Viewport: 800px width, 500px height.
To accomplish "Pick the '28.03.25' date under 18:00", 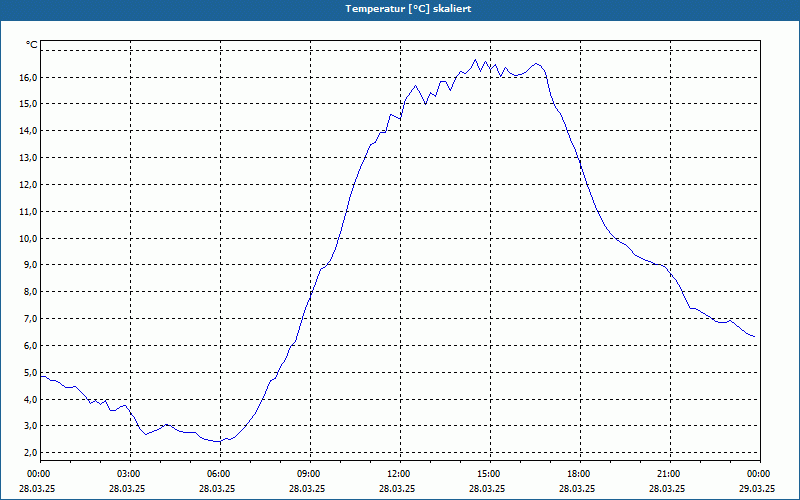I will 577,488.
